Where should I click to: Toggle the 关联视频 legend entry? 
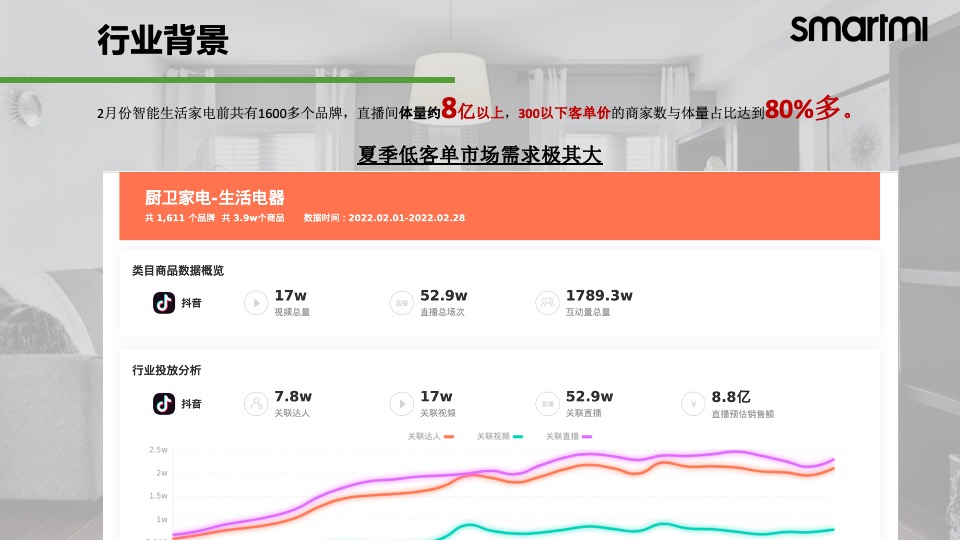(x=500, y=437)
